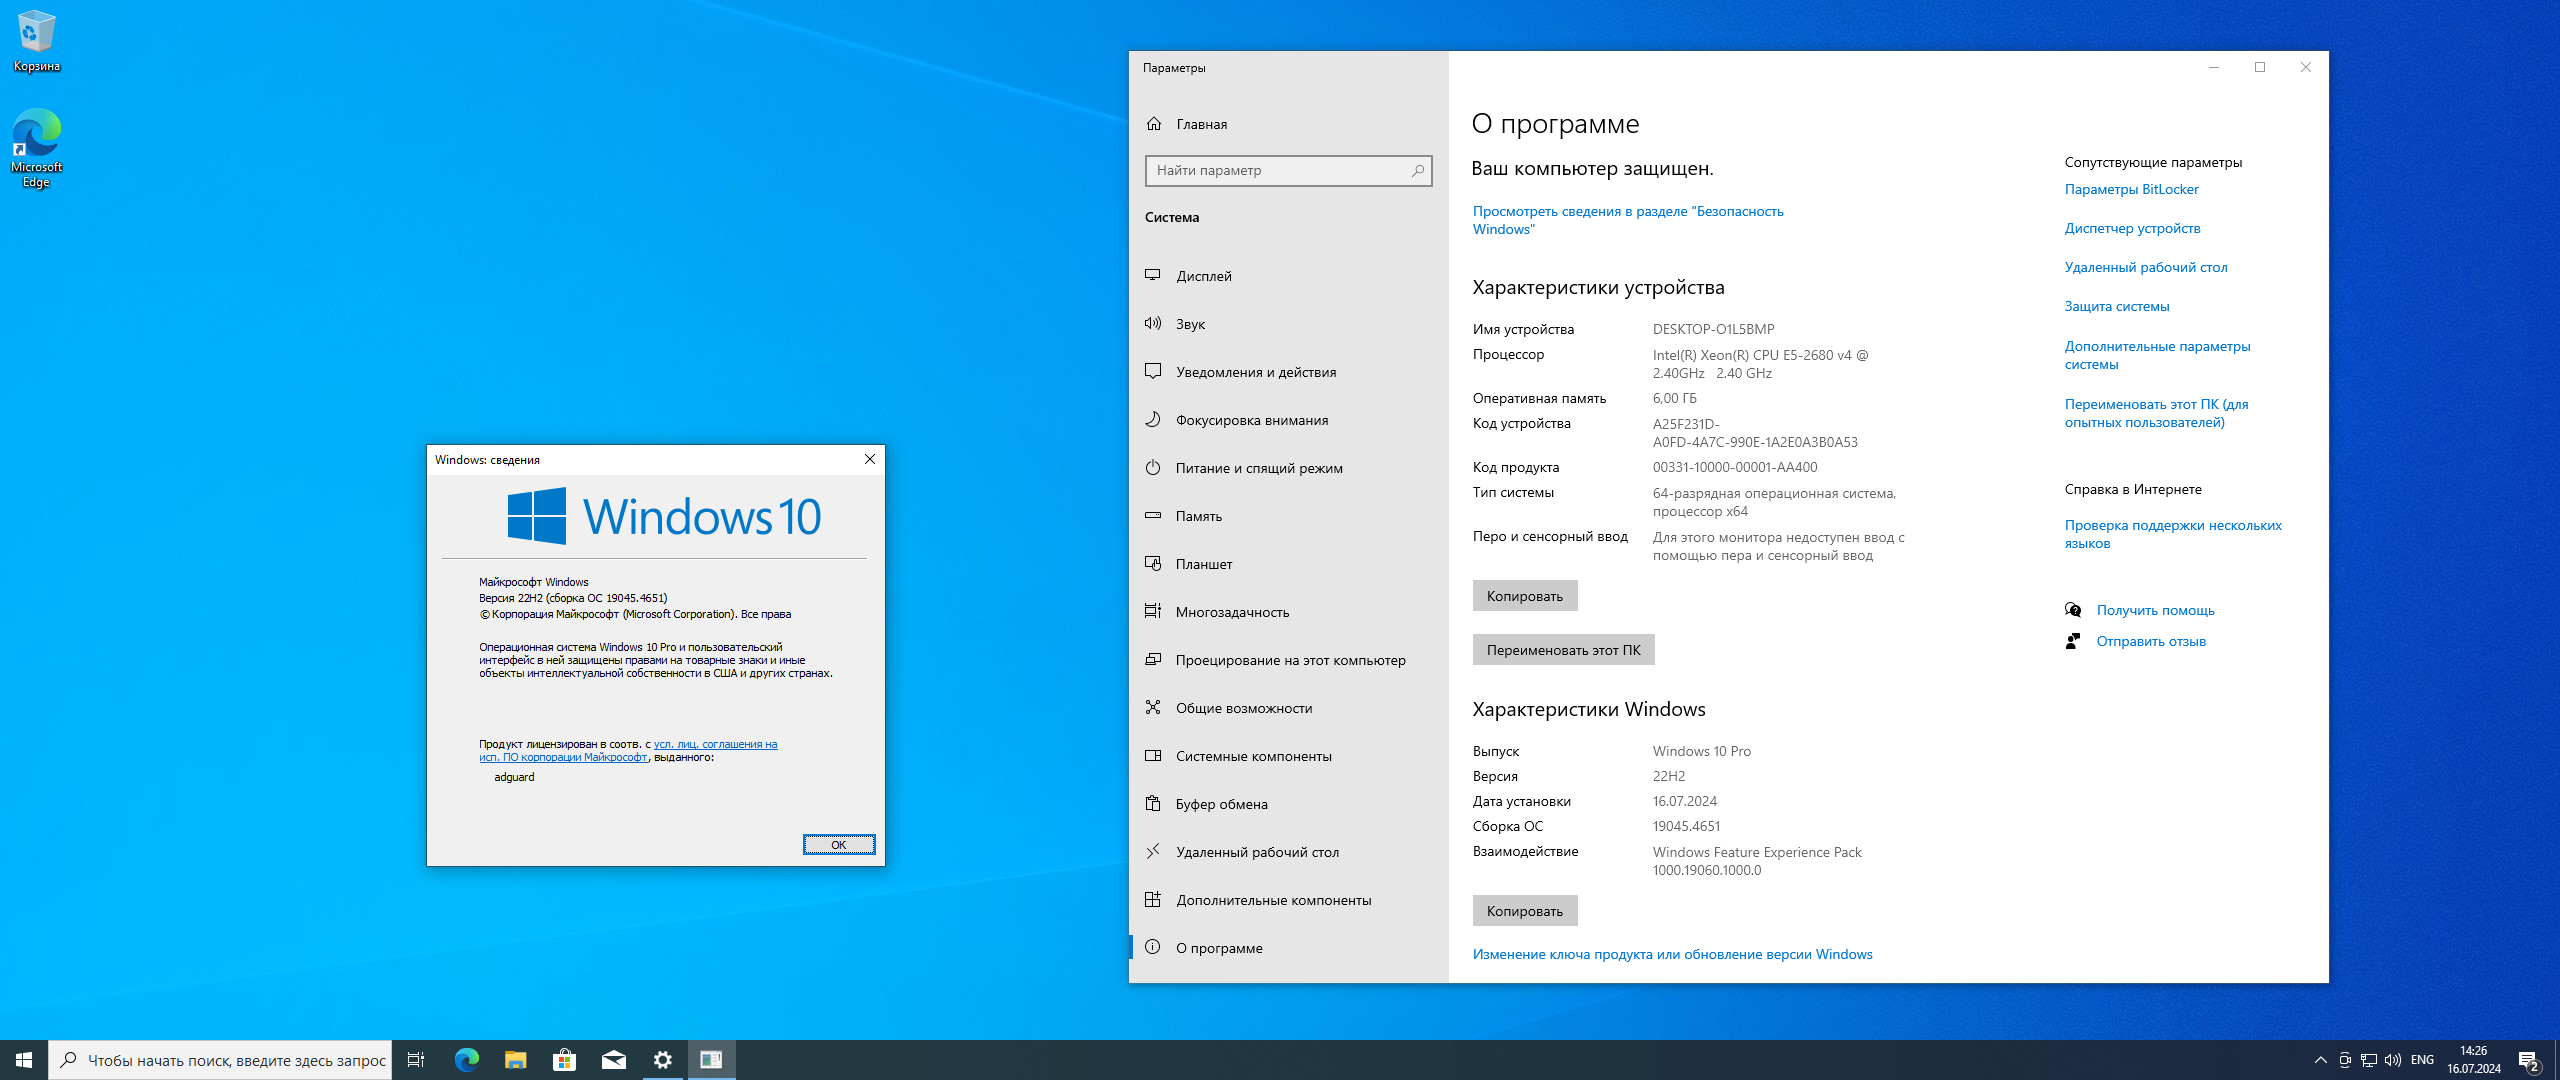2560x1080 pixels.
Task: Open Clipboard settings icon
Action: (x=1153, y=803)
